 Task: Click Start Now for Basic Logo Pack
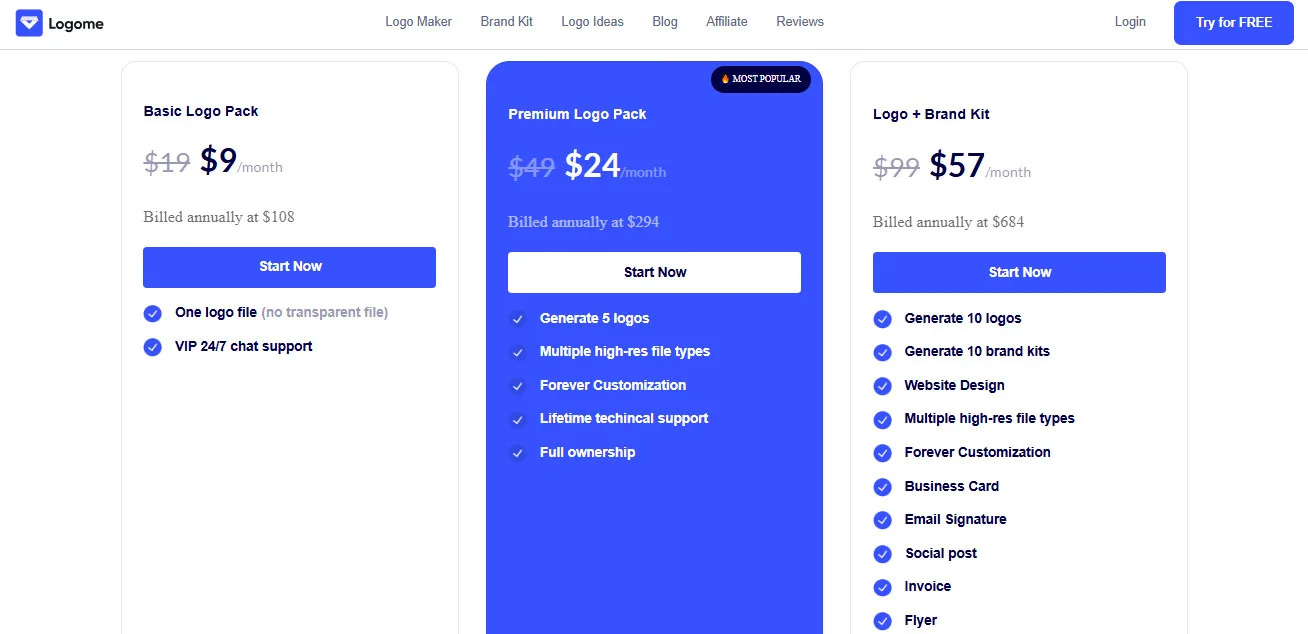coord(289,267)
